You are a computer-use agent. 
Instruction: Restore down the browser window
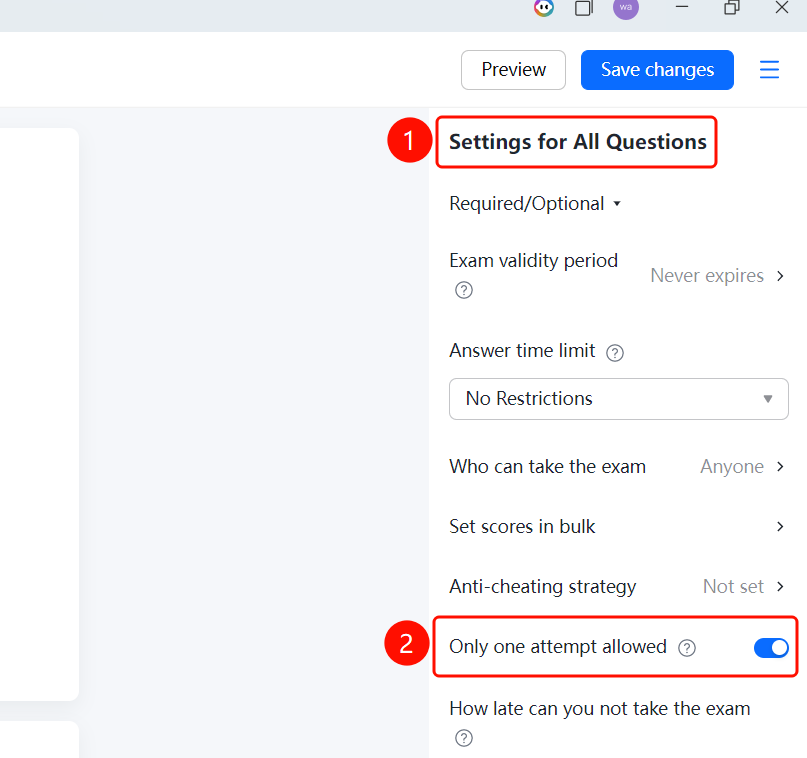click(731, 7)
